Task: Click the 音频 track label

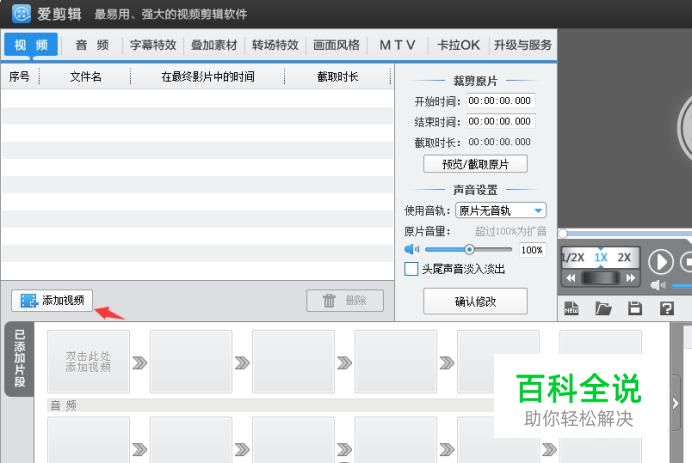Action: (x=64, y=405)
